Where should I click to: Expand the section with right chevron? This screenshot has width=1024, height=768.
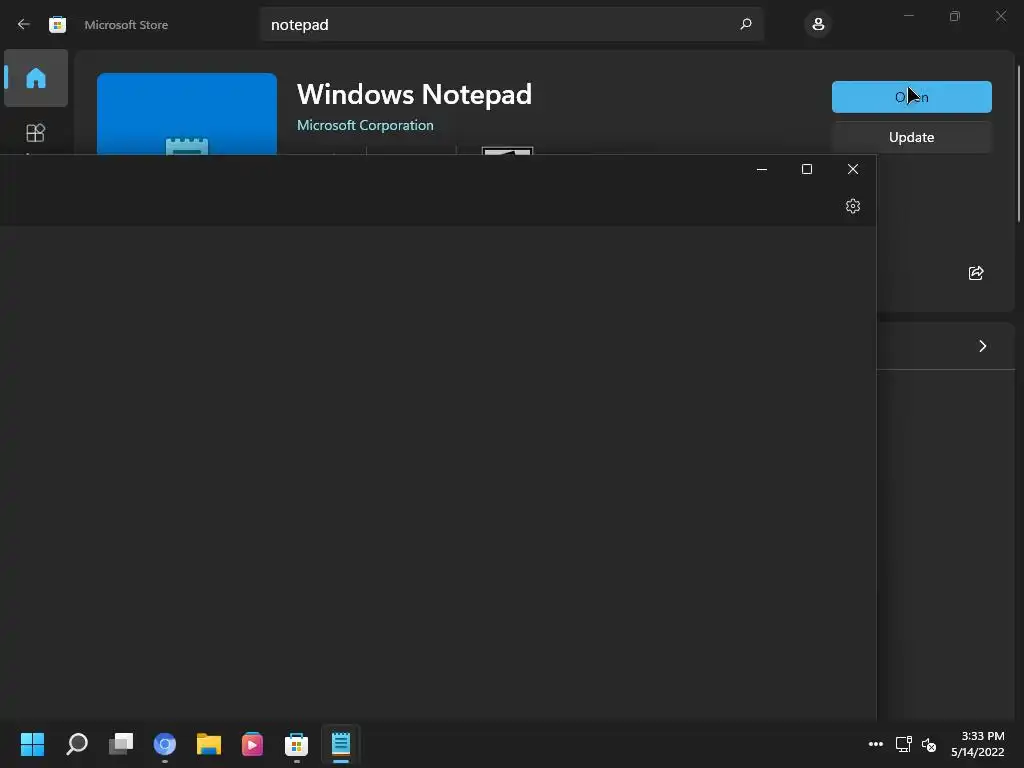[x=982, y=346]
